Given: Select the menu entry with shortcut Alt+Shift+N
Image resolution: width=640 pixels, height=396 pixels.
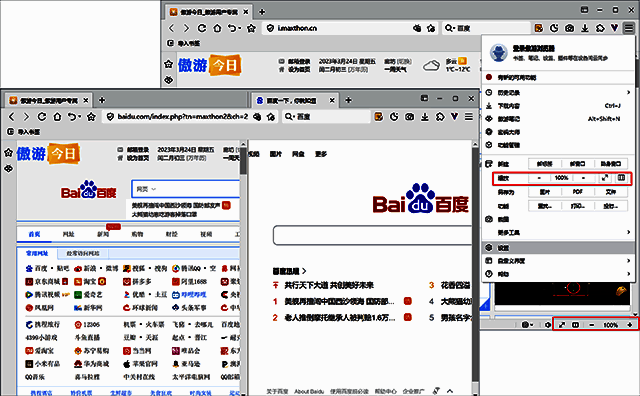Looking at the screenshot, I should pyautogui.click(x=558, y=119).
